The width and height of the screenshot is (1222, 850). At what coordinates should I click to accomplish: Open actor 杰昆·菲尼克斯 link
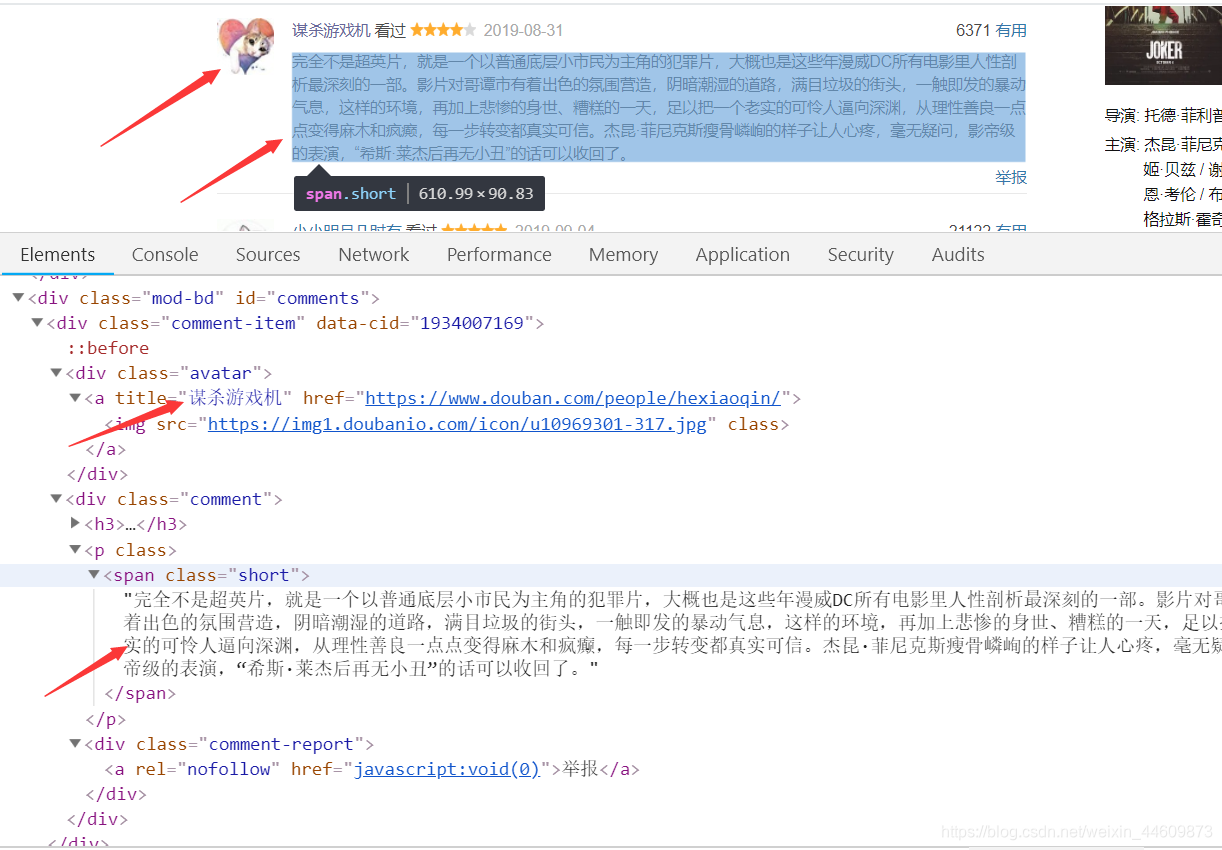tap(1183, 144)
